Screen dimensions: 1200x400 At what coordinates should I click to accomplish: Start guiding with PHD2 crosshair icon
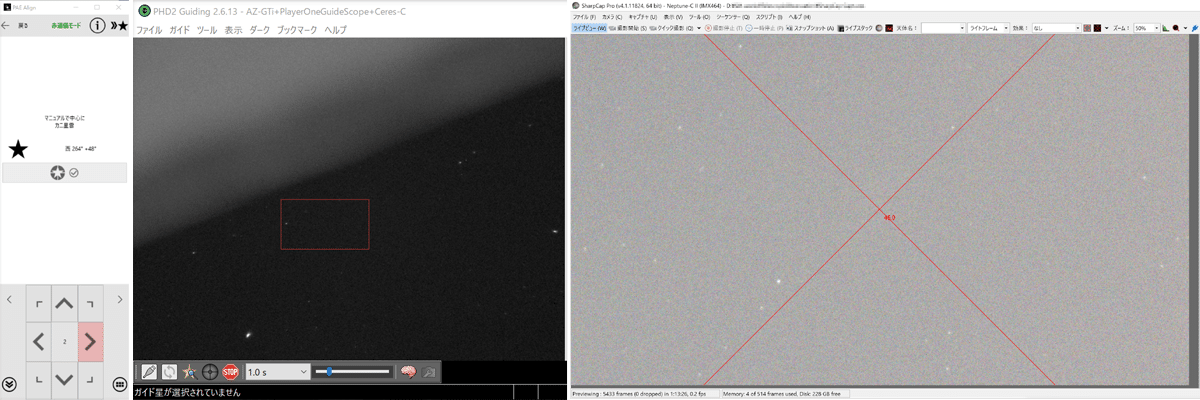pos(210,371)
